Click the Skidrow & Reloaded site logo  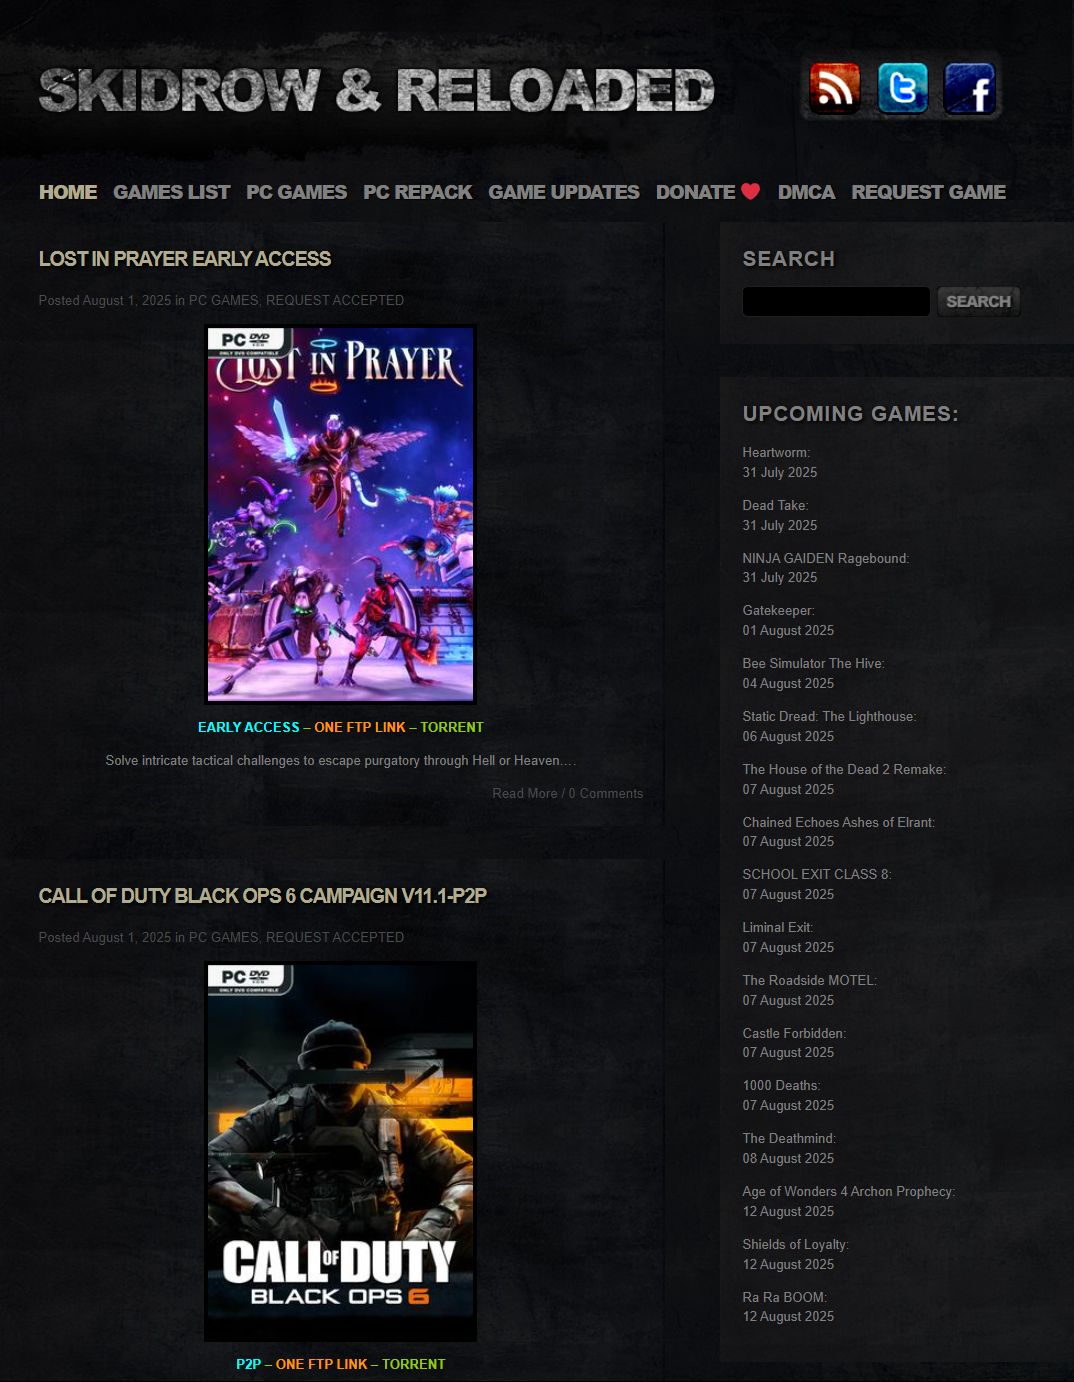(x=377, y=90)
